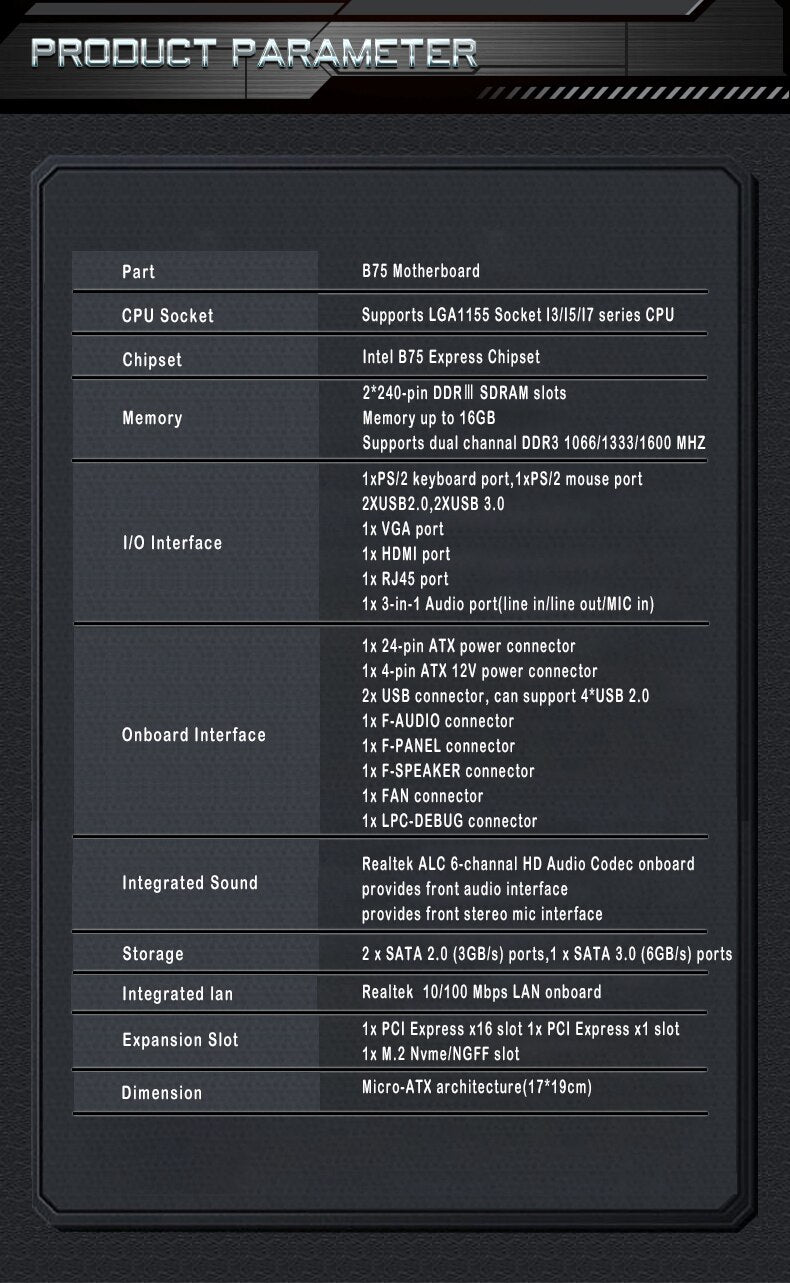
Task: Select the Part row label
Action: 138,272
